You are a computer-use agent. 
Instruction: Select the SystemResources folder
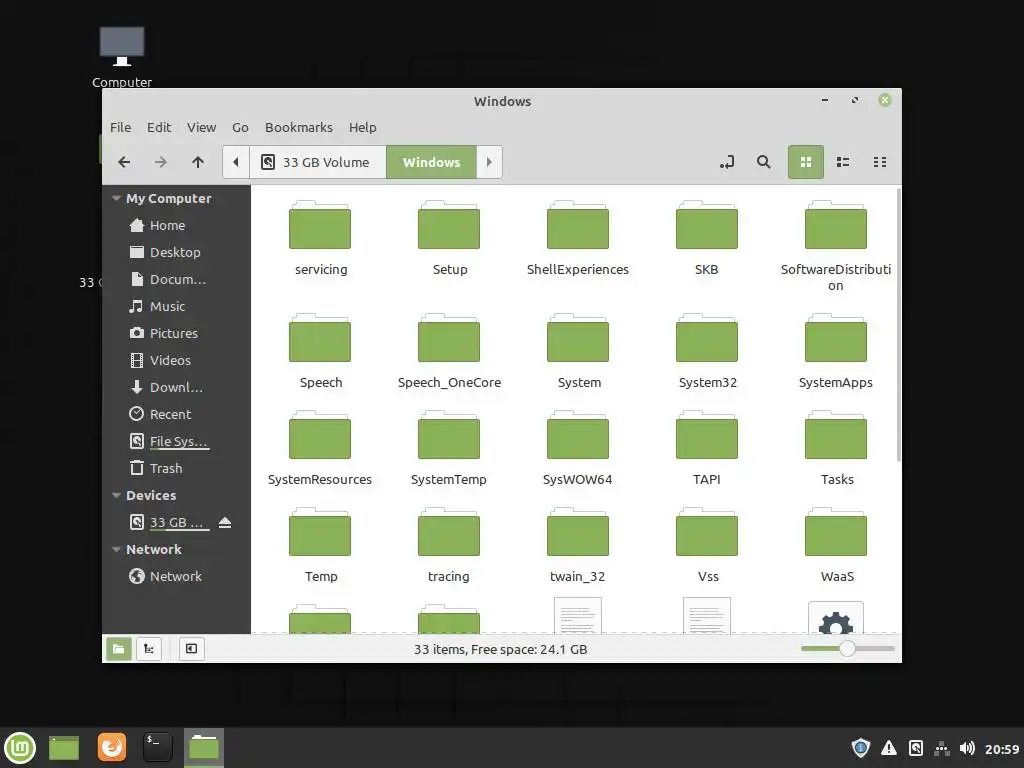point(320,449)
